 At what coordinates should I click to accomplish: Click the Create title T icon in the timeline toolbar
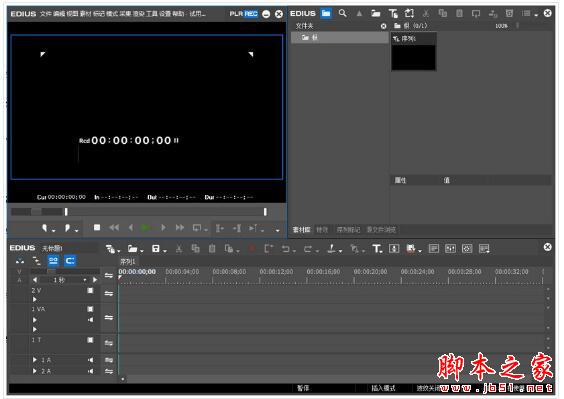(377, 248)
